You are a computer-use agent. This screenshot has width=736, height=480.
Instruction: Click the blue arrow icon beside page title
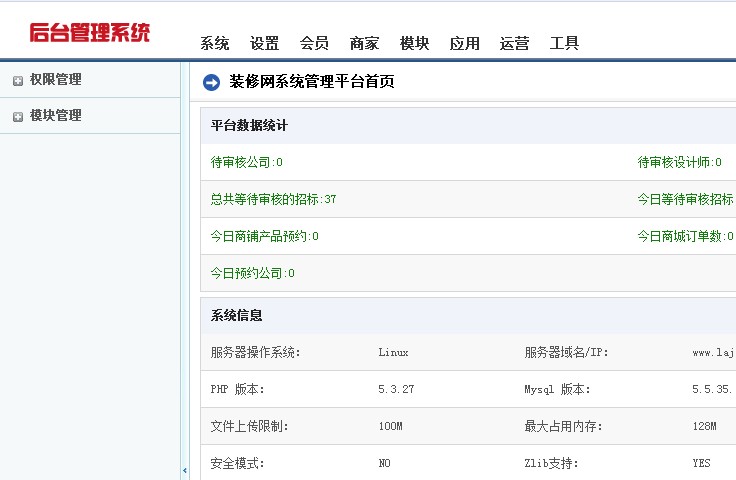tap(211, 82)
